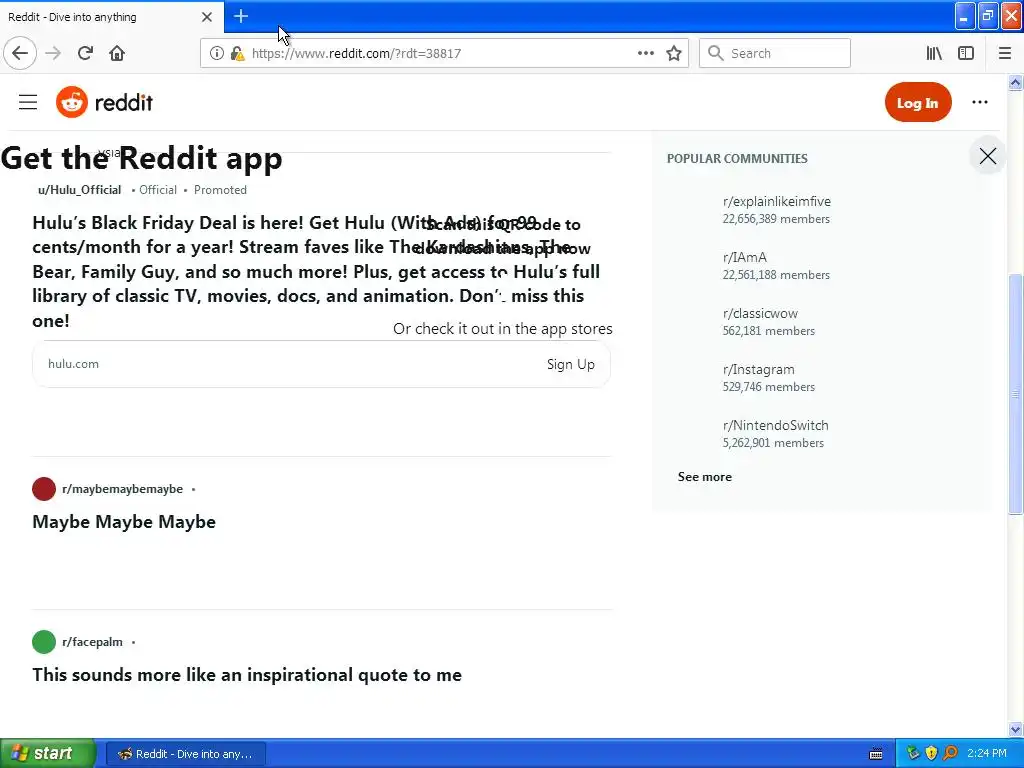Click the Reddit logo
The image size is (1024, 768).
(104, 103)
